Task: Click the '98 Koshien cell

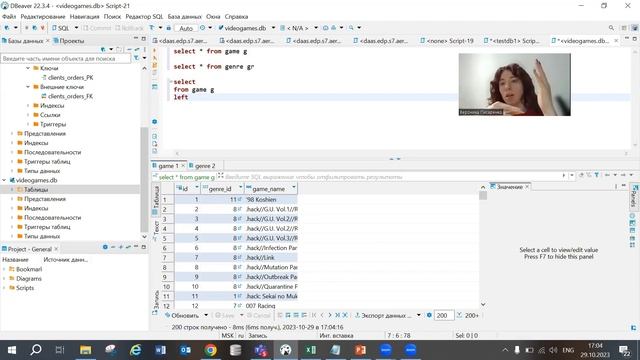Action: (271, 200)
